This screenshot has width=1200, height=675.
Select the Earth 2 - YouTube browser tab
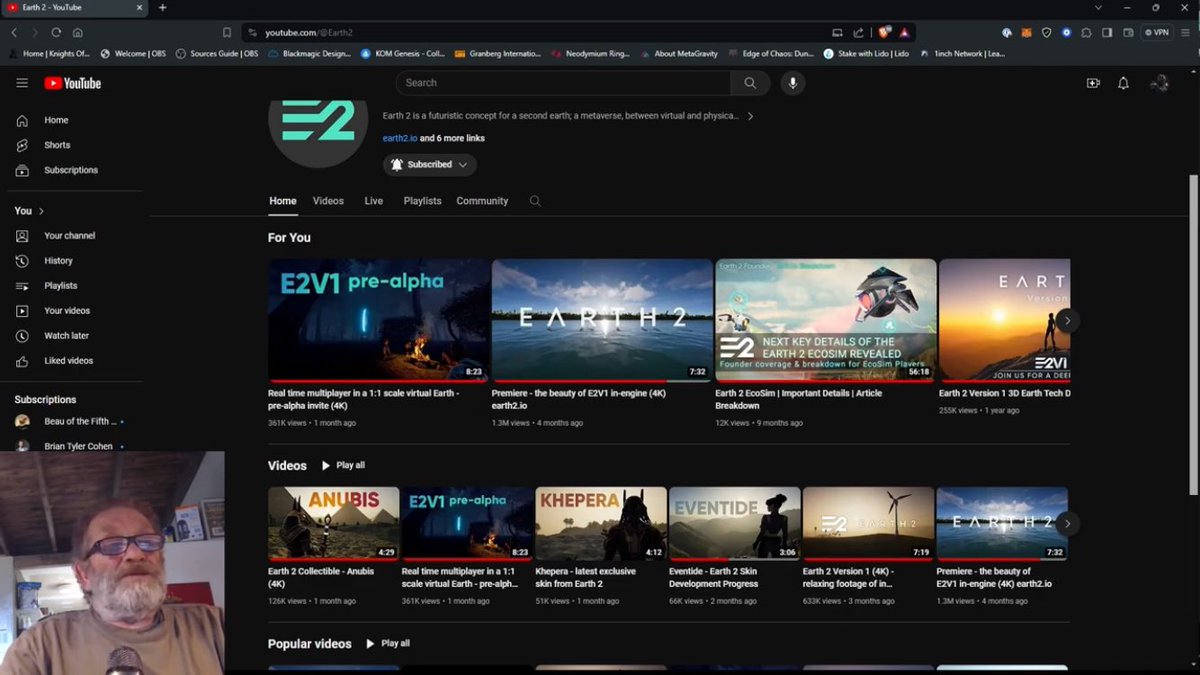tap(74, 8)
